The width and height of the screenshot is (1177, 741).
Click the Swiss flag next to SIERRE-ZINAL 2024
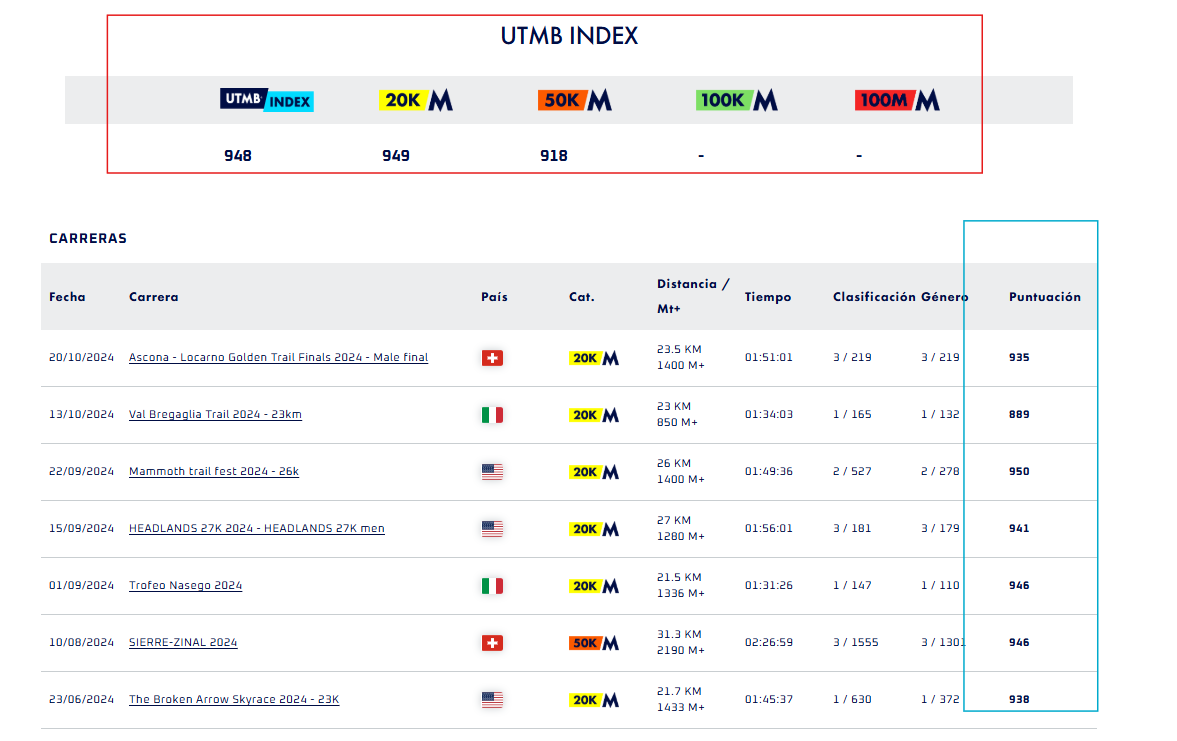pyautogui.click(x=492, y=643)
